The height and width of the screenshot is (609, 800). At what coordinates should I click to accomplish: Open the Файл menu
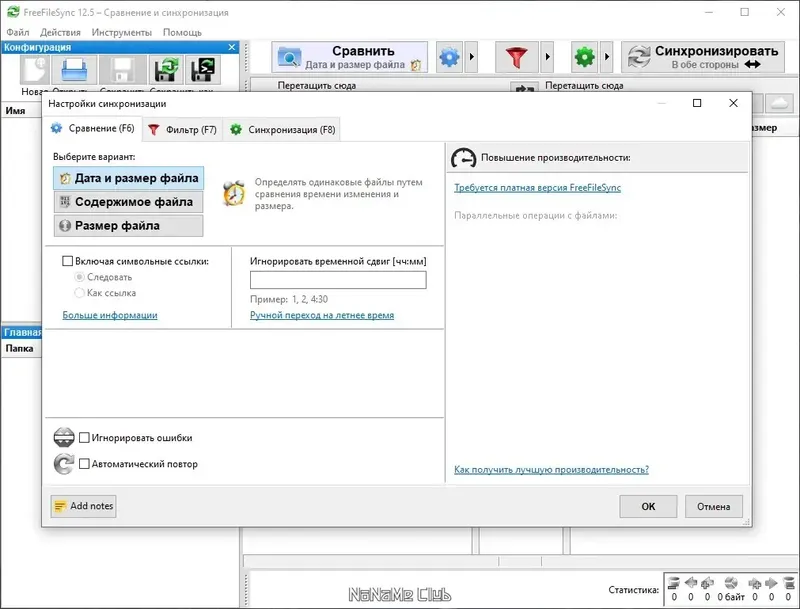(18, 32)
